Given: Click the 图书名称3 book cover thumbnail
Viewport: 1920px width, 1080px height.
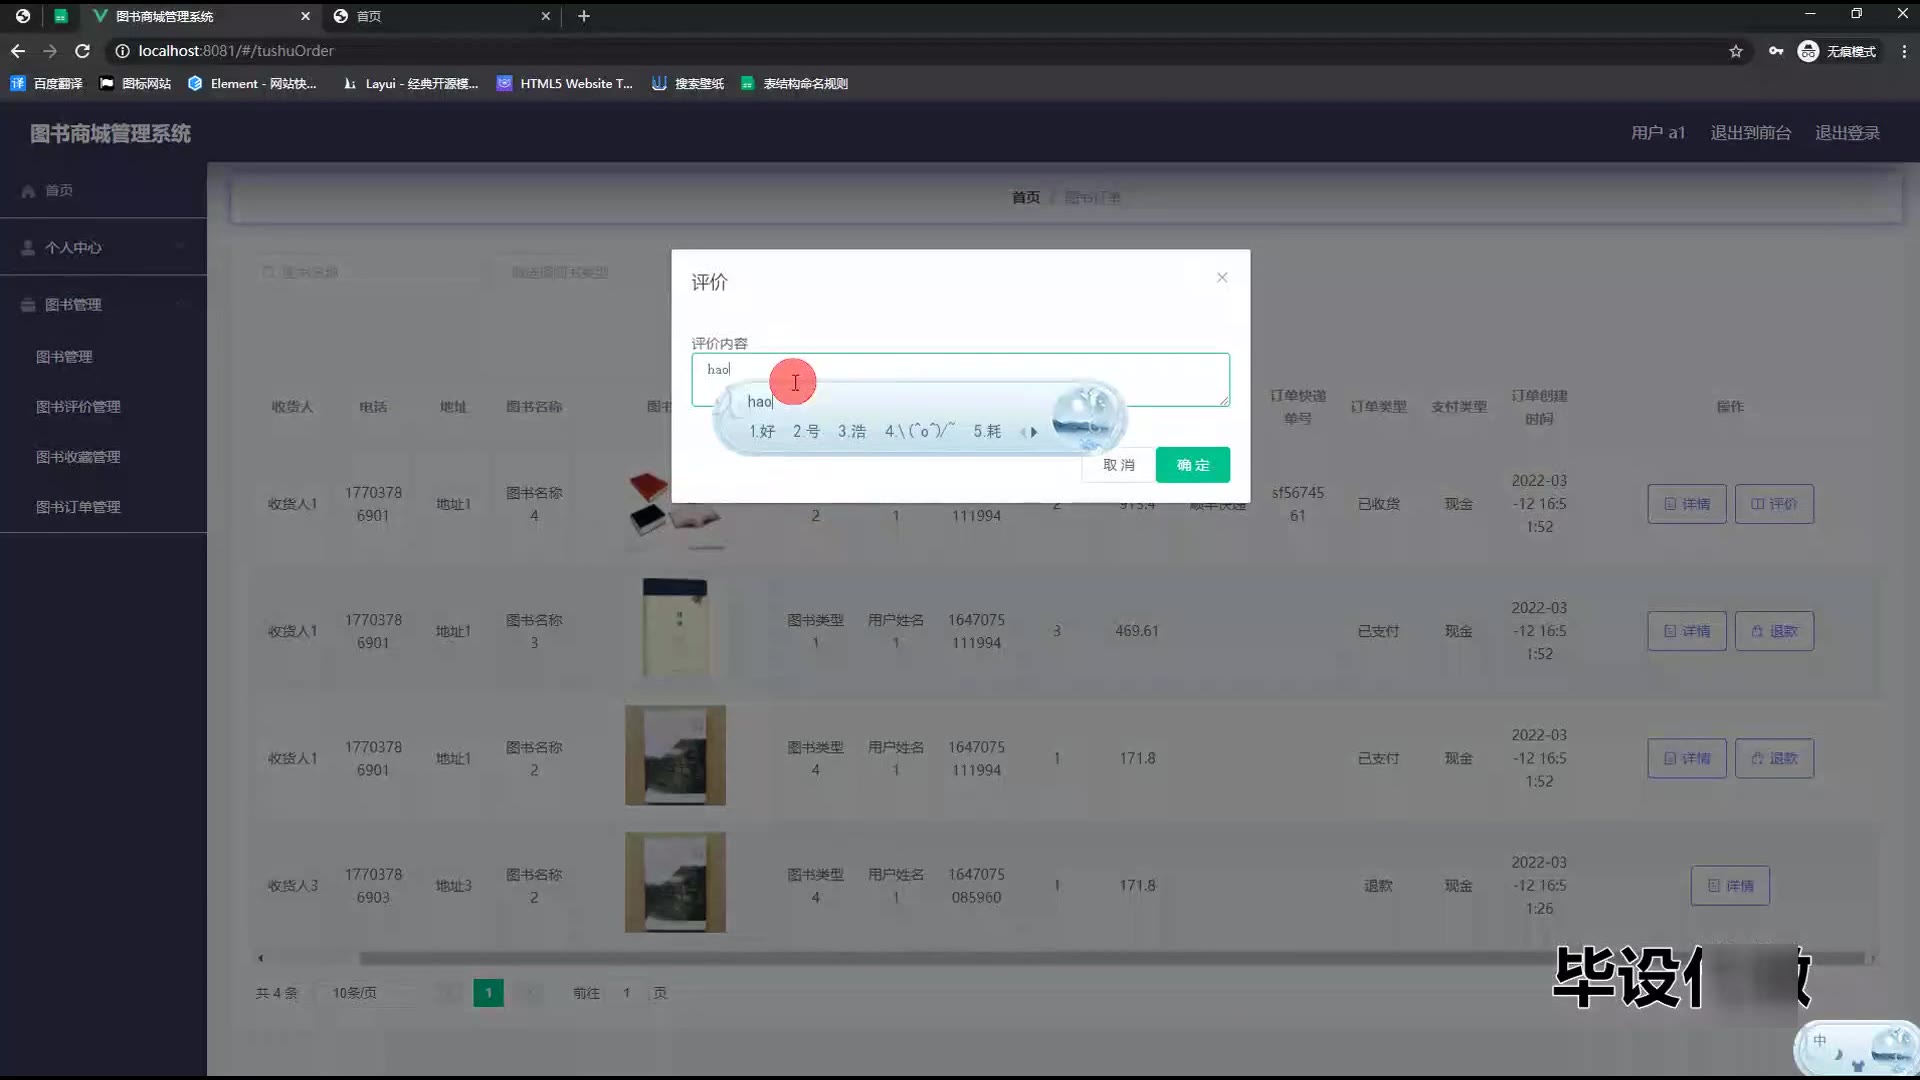Looking at the screenshot, I should click(675, 628).
